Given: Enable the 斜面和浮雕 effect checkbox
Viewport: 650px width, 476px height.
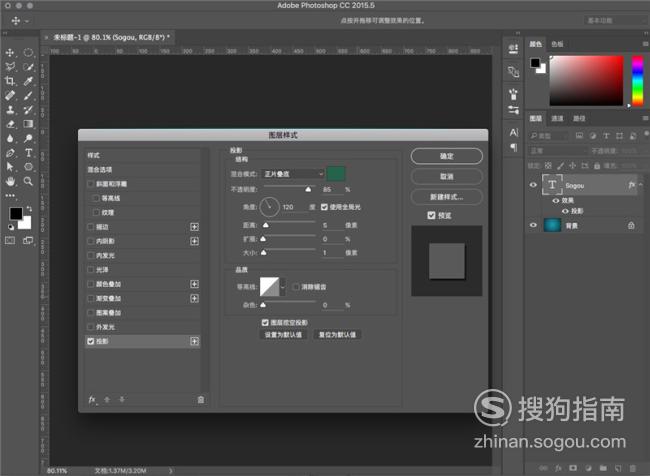Looking at the screenshot, I should point(90,184).
